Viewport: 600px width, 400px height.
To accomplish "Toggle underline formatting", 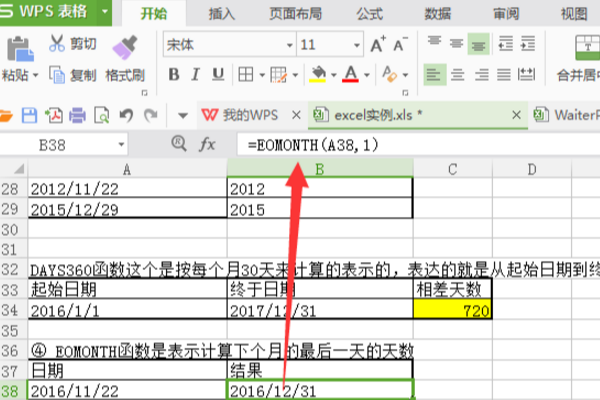I will tap(218, 74).
